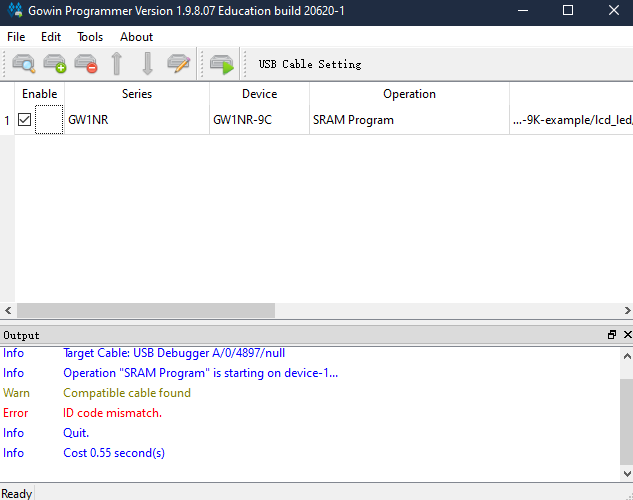The width and height of the screenshot is (633, 500).
Task: Open USB Cable Setting
Action: click(310, 64)
